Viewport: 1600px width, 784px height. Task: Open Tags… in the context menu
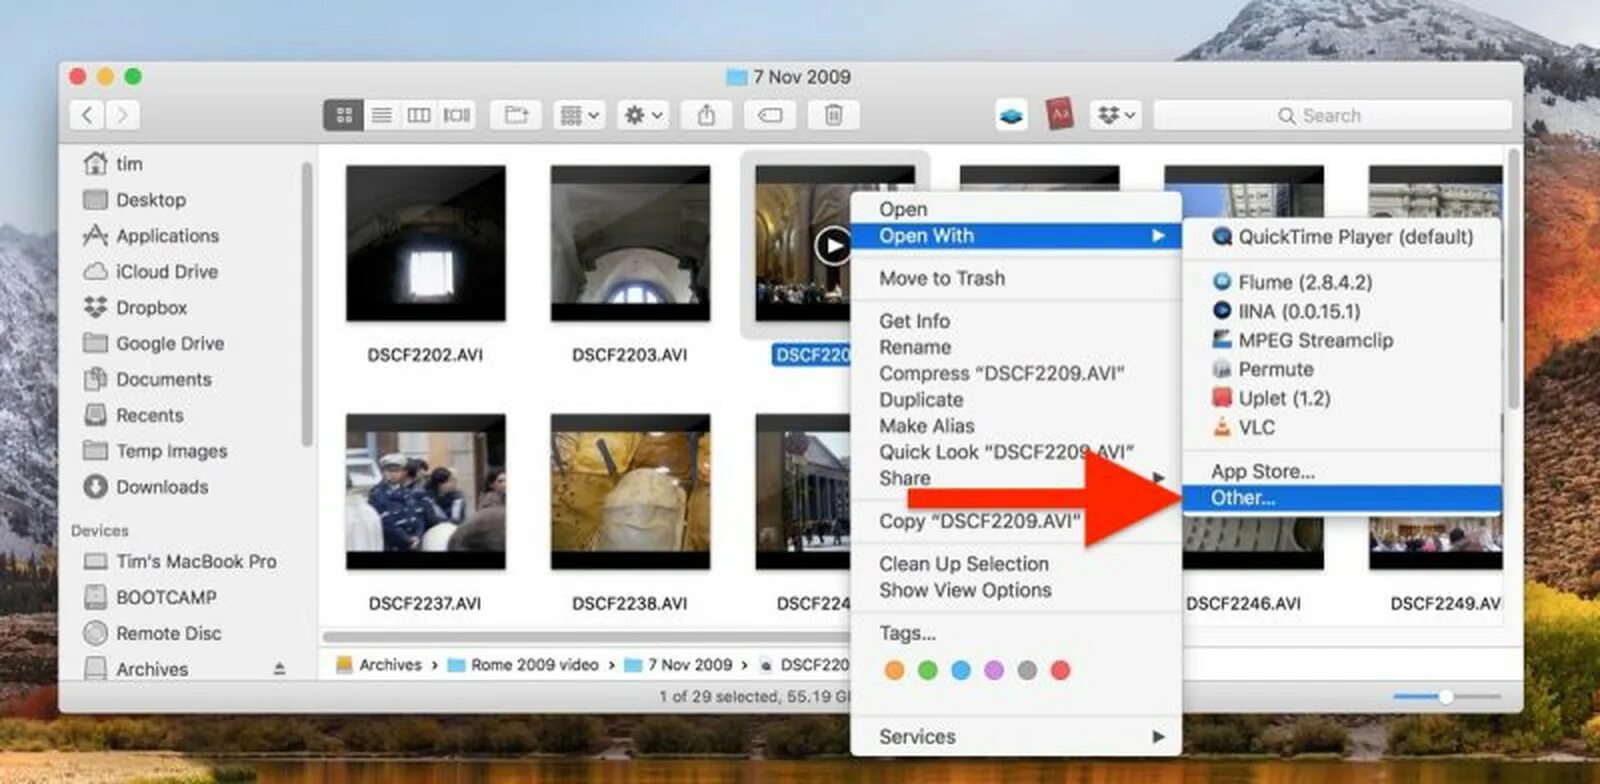click(x=907, y=633)
